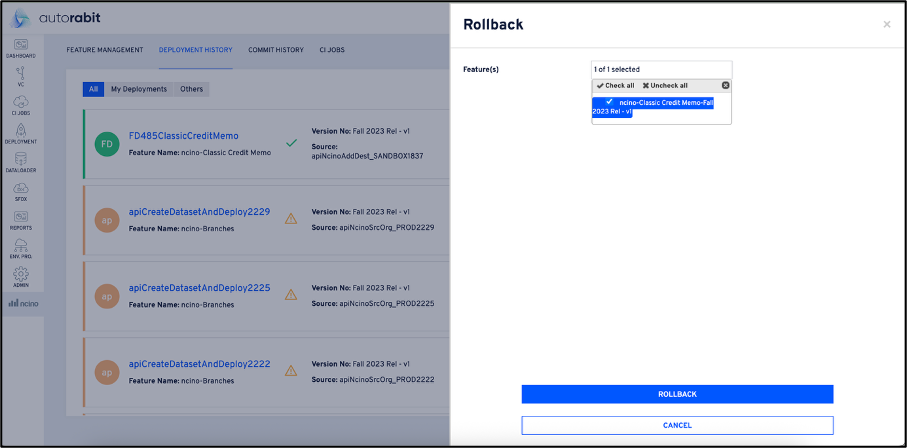This screenshot has height=448, width=908.
Task: Click Check all in feature list
Action: click(616, 85)
